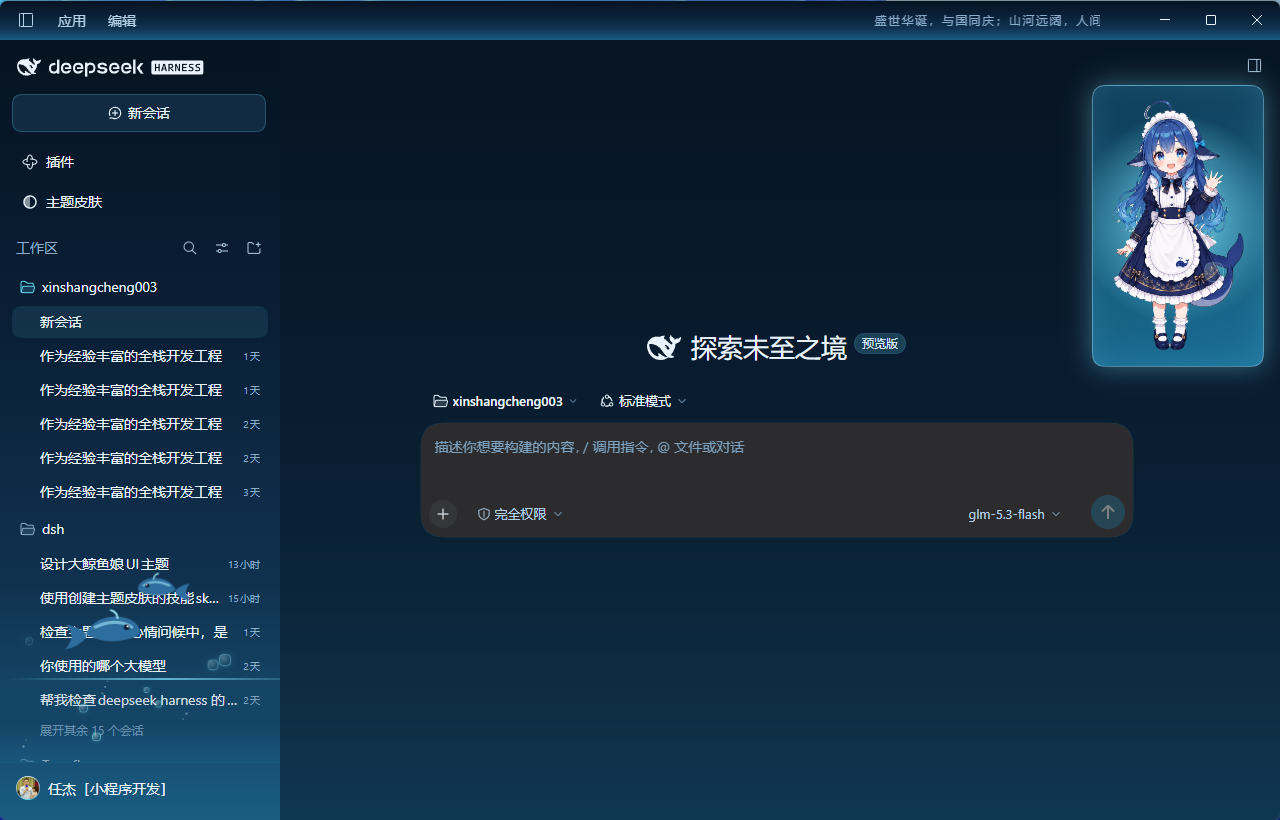Click the 预览版 badge

click(x=880, y=343)
